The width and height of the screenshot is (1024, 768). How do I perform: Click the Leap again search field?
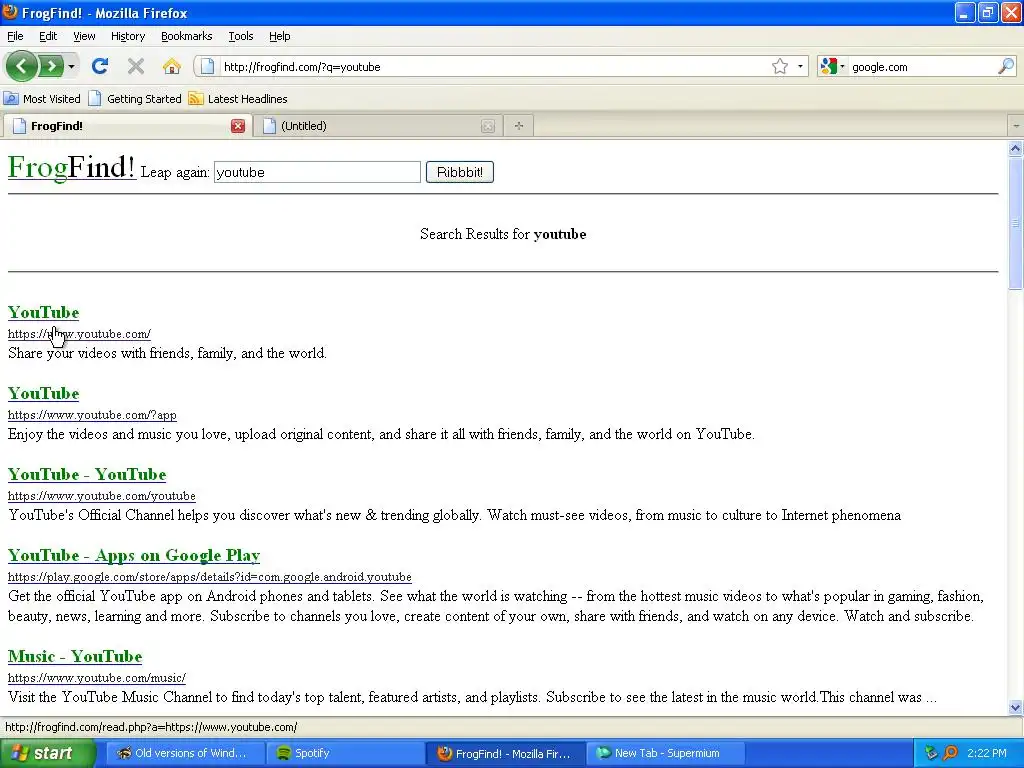(317, 172)
